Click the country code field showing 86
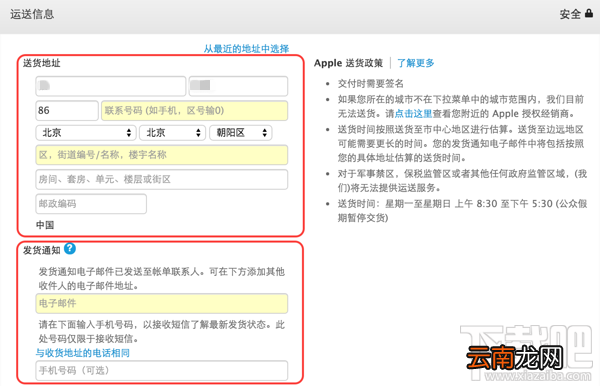Screen dimensions: 600x386 pos(67,111)
